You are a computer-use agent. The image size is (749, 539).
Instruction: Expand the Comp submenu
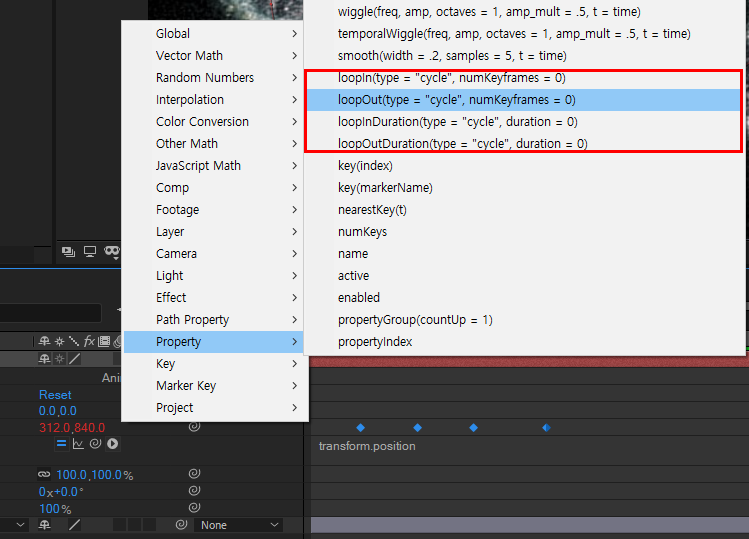pyautogui.click(x=213, y=187)
